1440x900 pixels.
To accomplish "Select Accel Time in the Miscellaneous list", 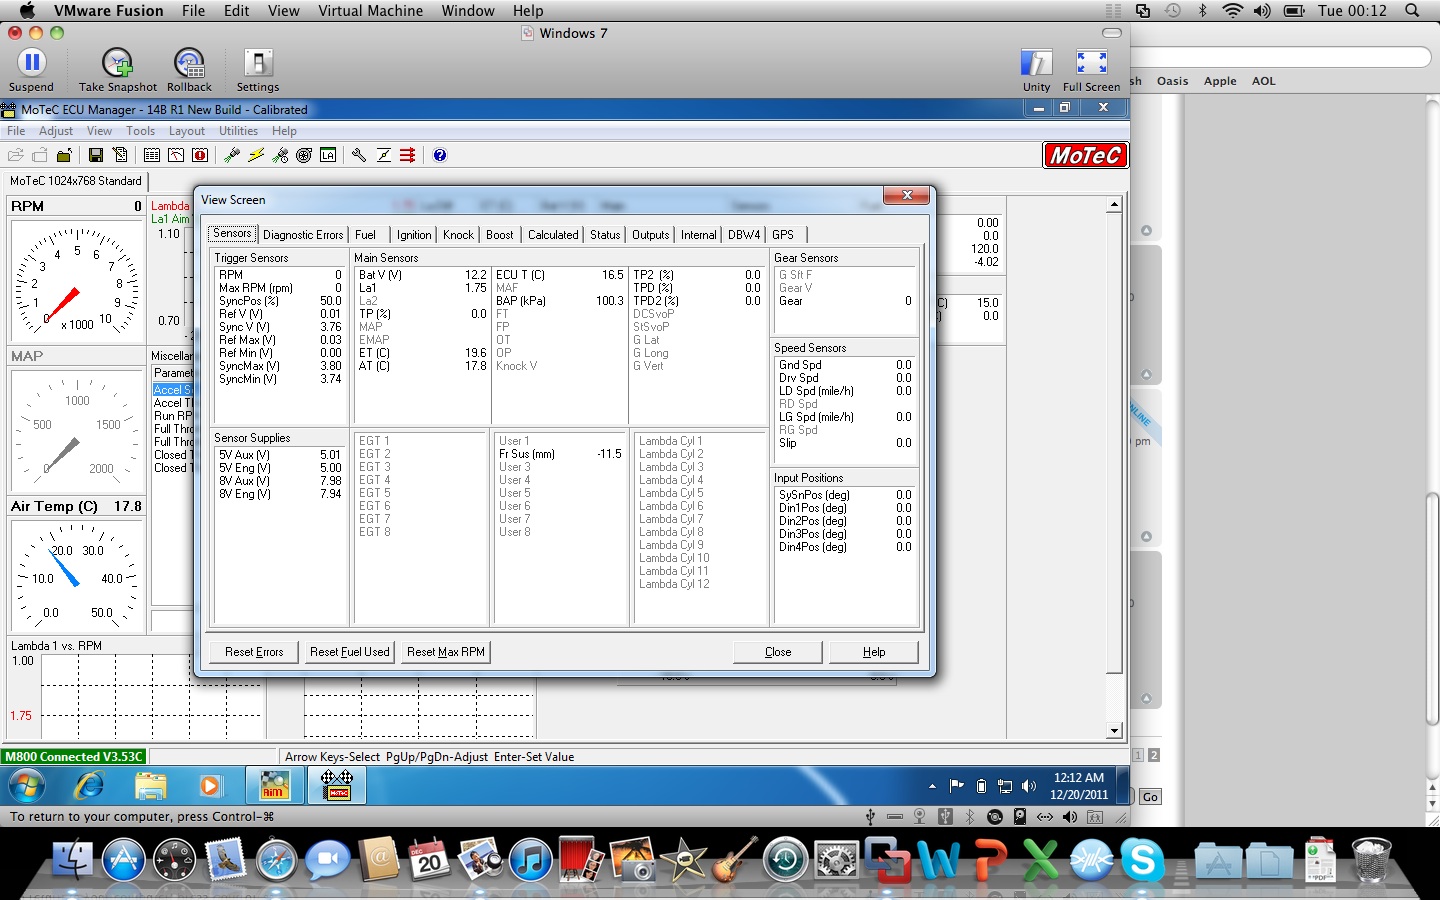I will [x=172, y=403].
